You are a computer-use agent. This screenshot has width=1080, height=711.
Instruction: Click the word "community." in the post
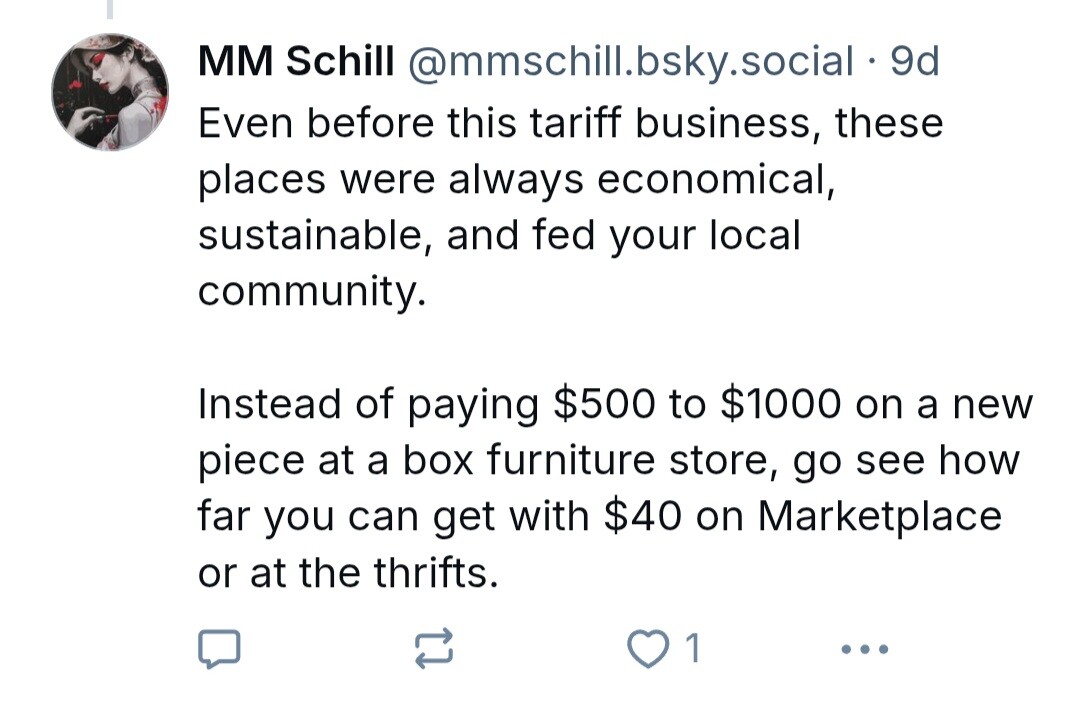point(313,292)
